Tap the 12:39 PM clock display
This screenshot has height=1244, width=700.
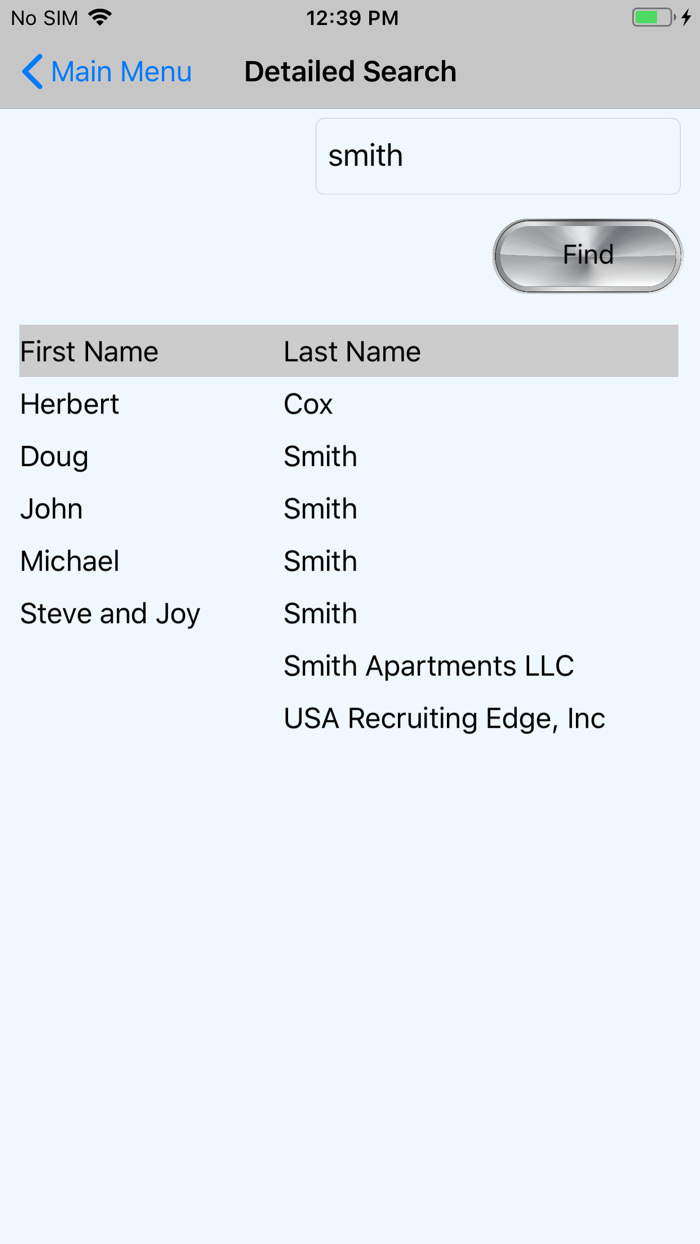tap(351, 16)
